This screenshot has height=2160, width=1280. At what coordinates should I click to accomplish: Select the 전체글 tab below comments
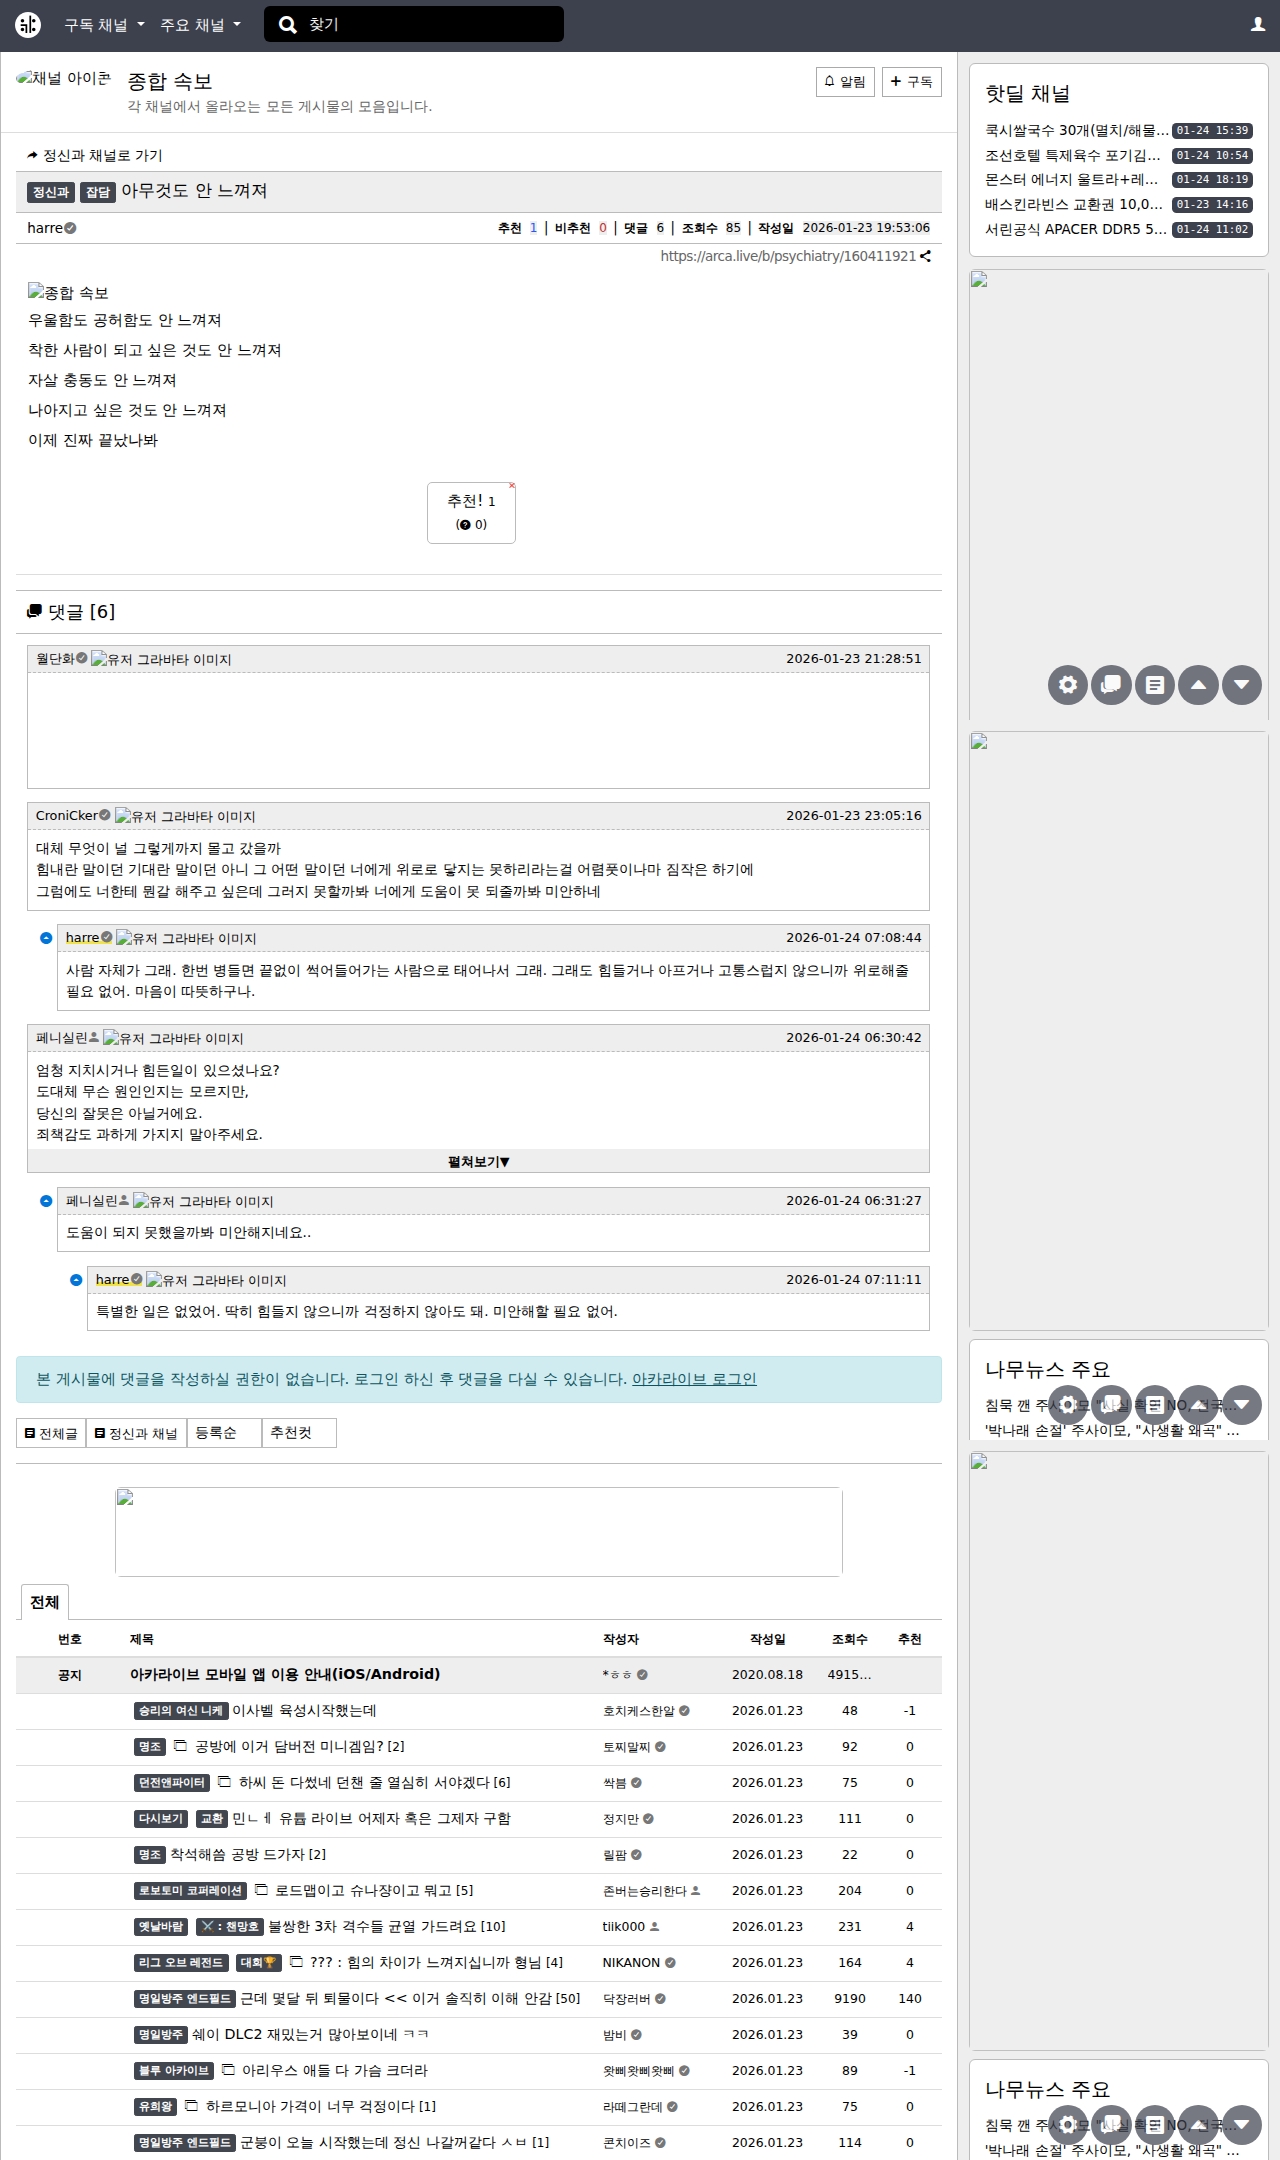[x=51, y=1433]
